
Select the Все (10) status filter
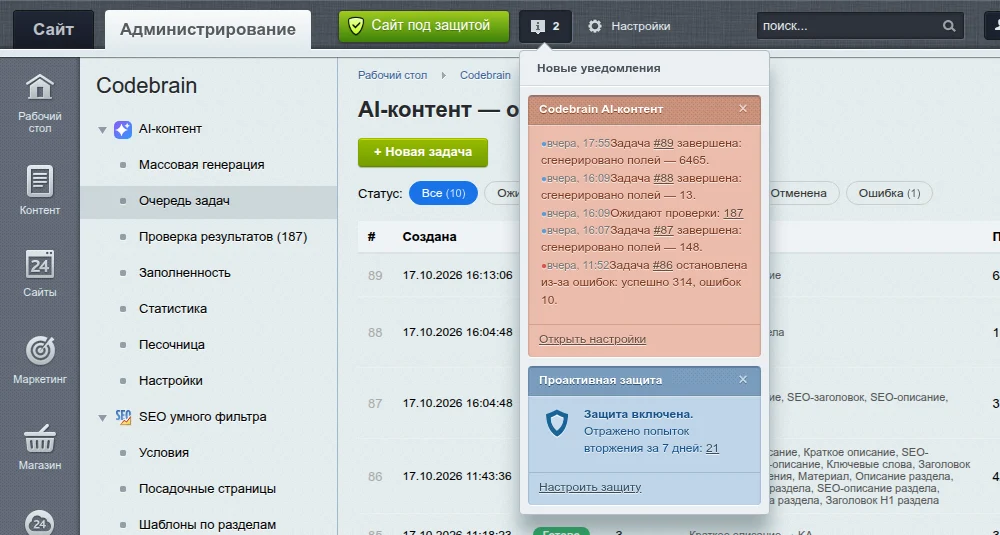[443, 193]
